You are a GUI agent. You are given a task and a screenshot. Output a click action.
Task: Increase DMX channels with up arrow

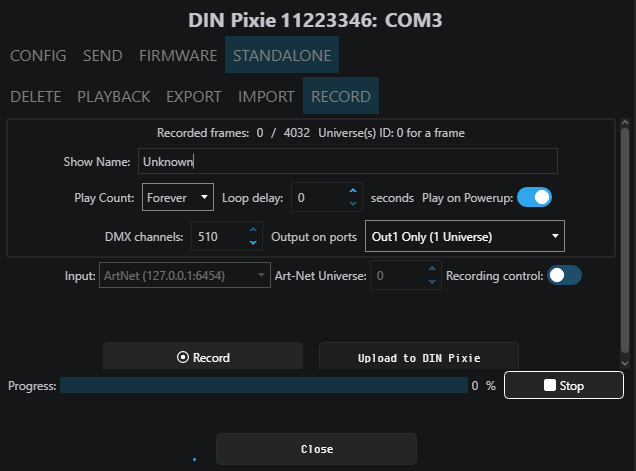pyautogui.click(x=253, y=230)
